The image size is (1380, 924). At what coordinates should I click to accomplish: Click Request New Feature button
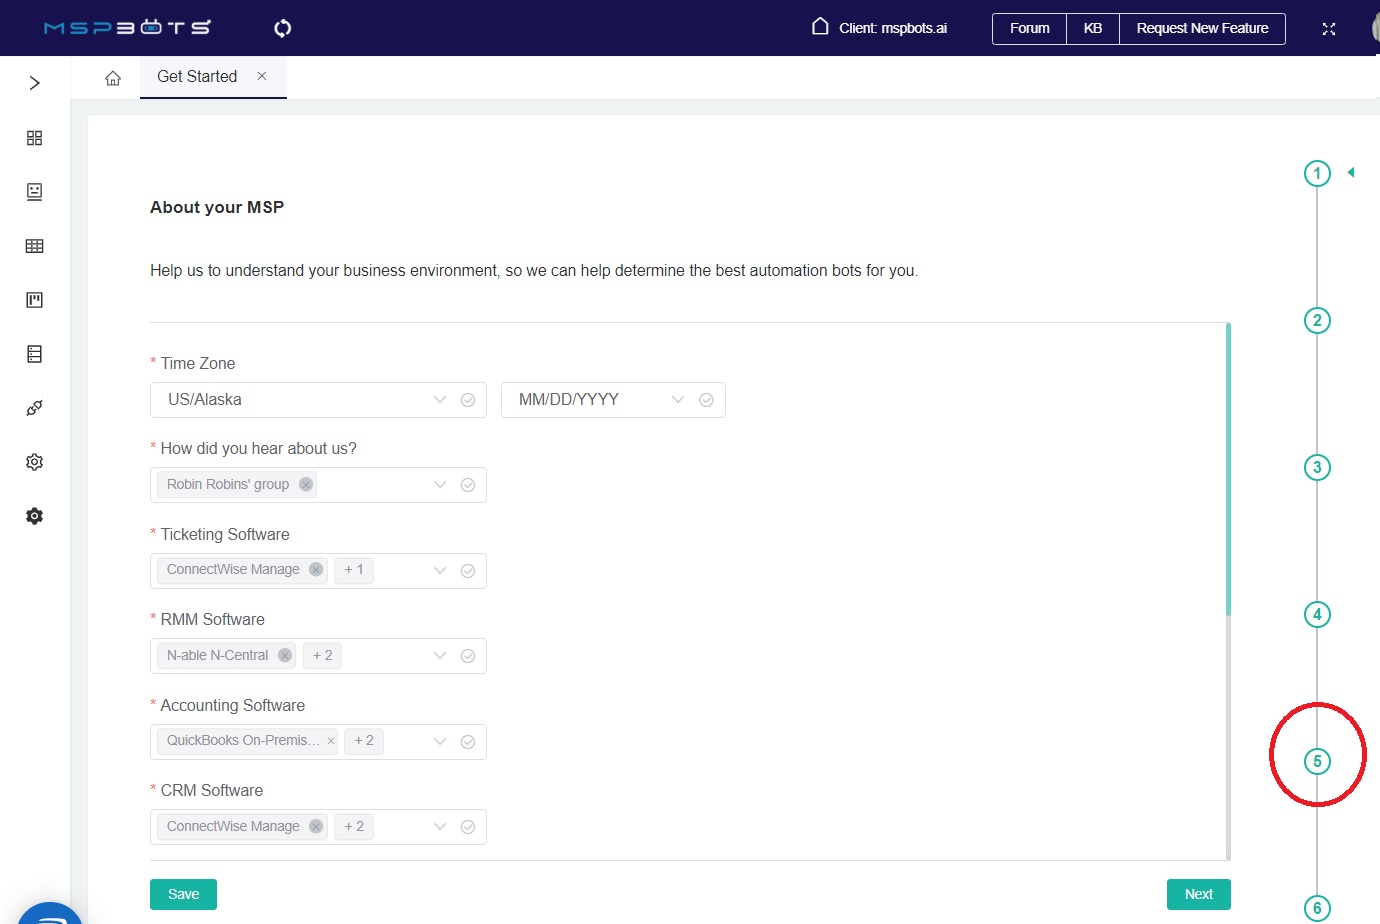tap(1202, 29)
